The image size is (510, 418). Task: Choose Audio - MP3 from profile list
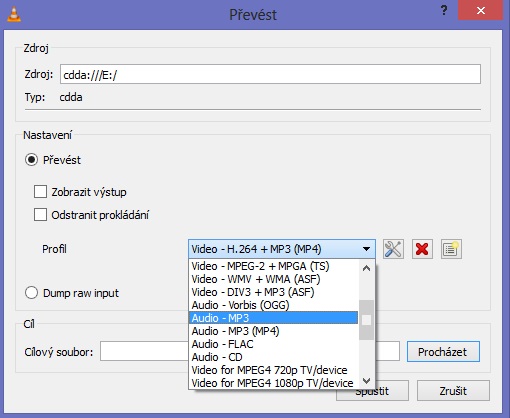pyautogui.click(x=273, y=318)
